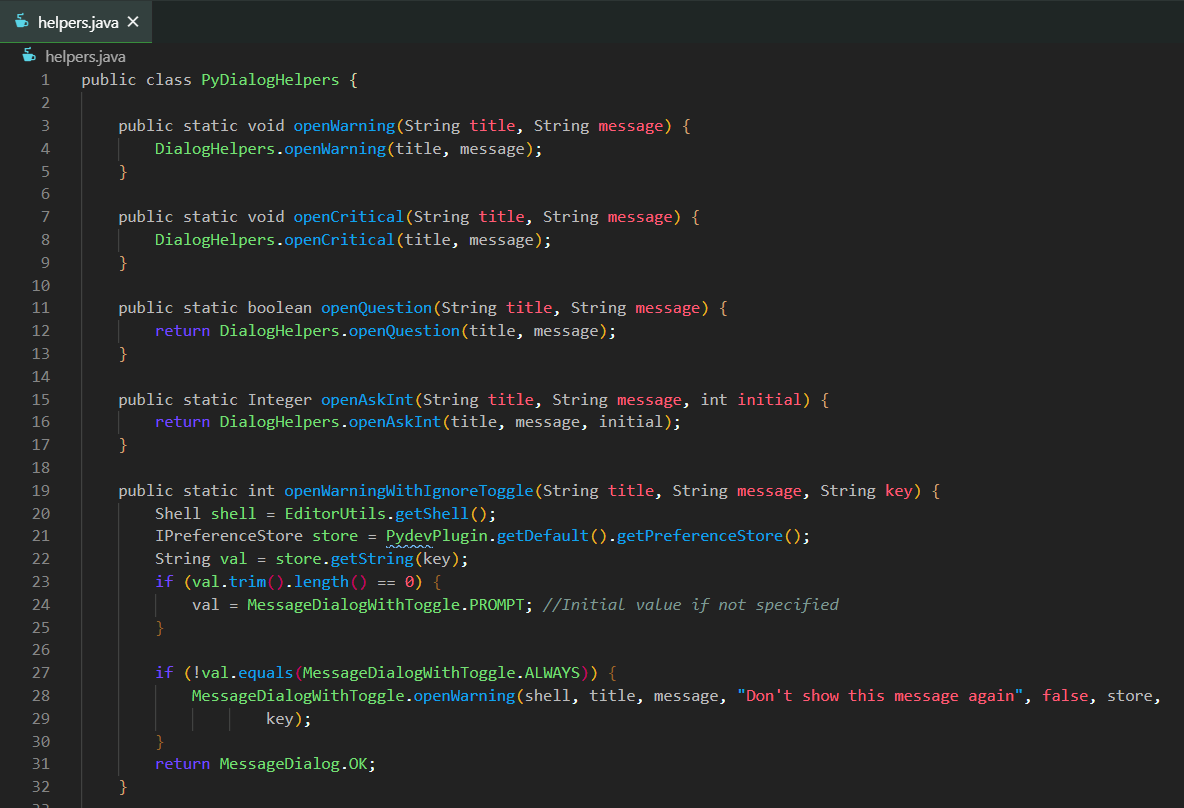Click the 'String key' parameter on line 19
Screen dimensions: 1184x808
[x=867, y=491]
